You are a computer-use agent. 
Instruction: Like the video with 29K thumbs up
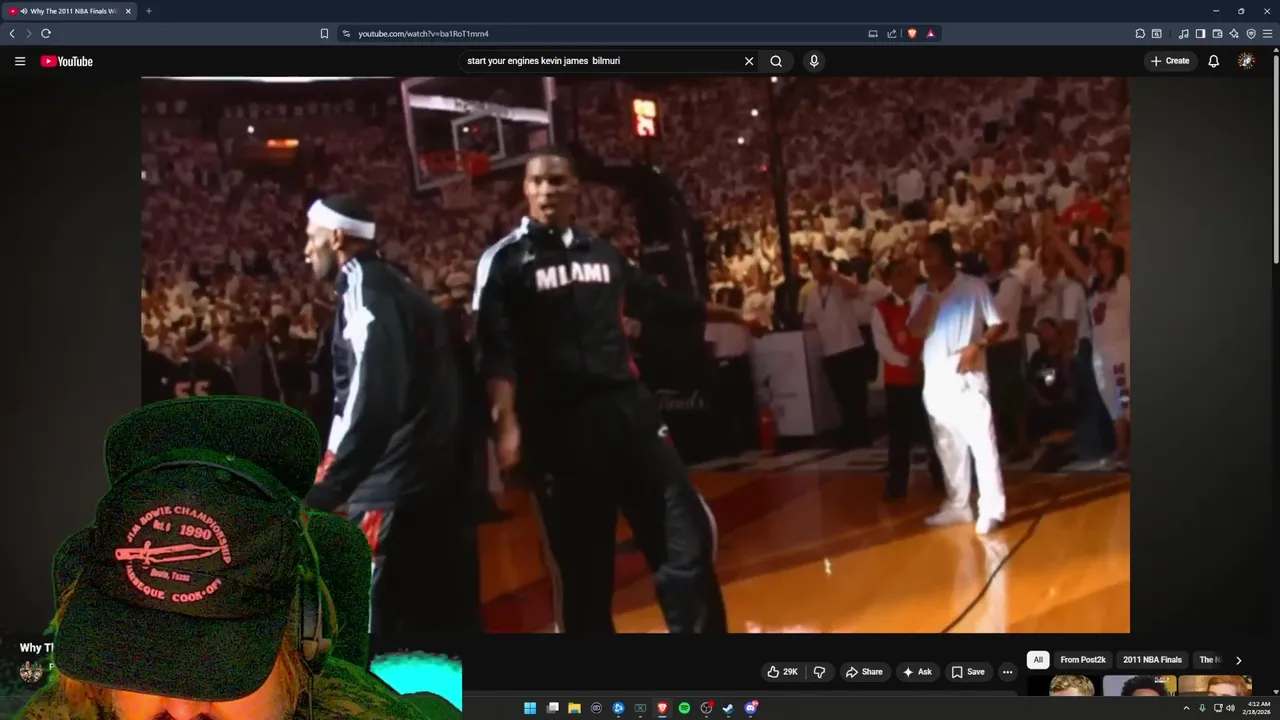tap(782, 672)
